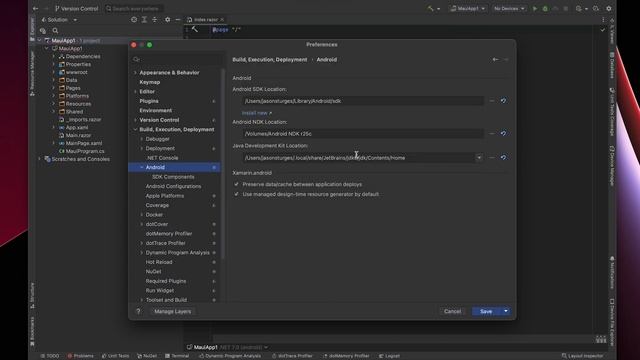Click the Cancel button
This screenshot has height=360, width=640.
click(452, 311)
